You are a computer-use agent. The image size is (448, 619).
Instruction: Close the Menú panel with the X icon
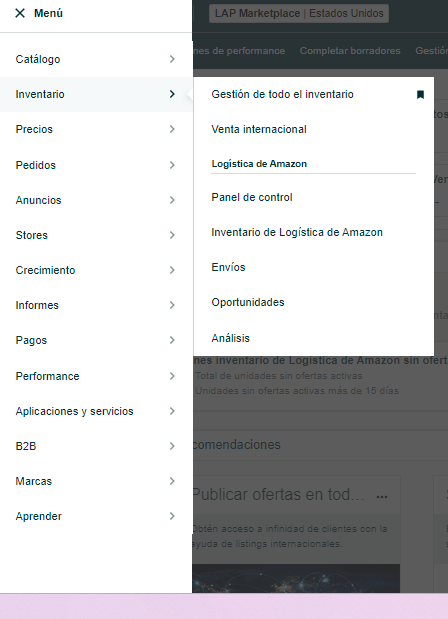20,13
